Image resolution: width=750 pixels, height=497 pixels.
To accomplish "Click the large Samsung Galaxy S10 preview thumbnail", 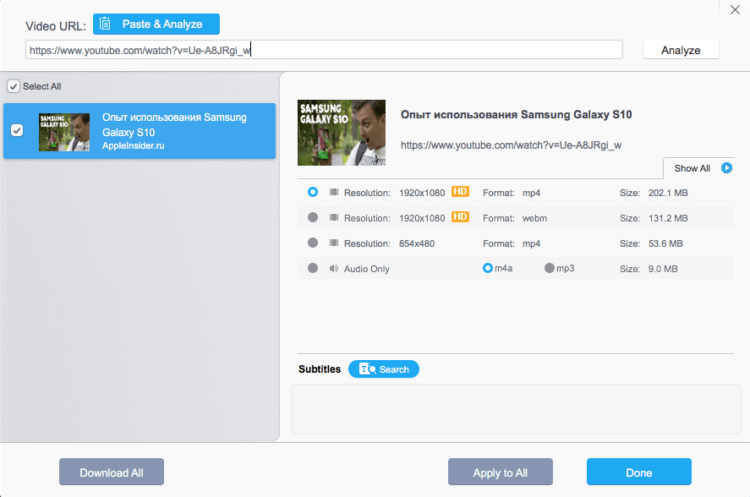I will coord(342,133).
